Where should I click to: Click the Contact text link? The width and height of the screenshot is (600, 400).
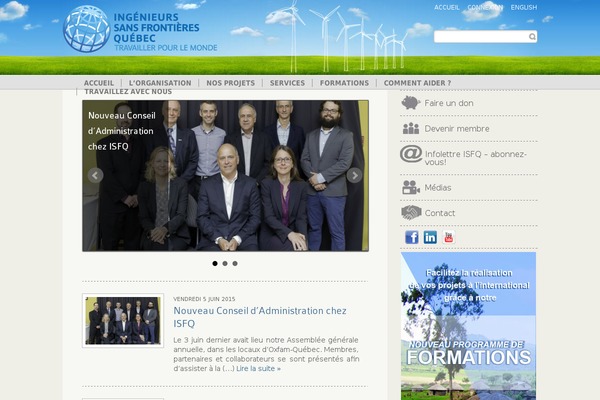[x=440, y=213]
